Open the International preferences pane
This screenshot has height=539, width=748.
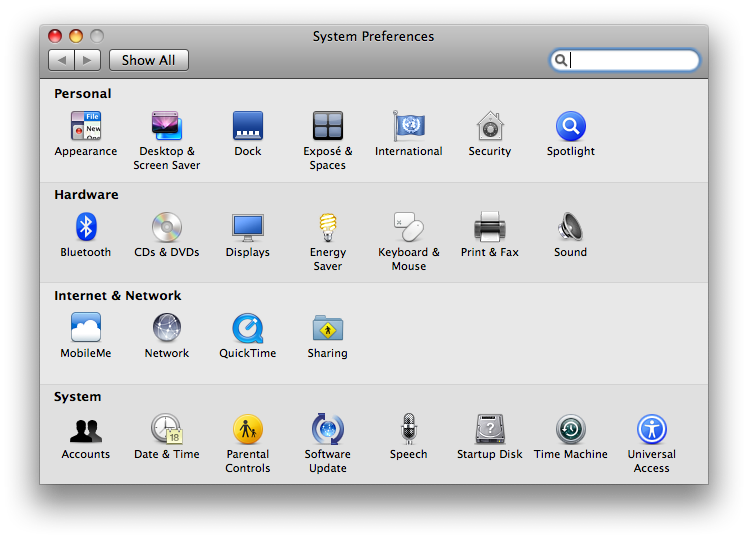click(x=408, y=127)
